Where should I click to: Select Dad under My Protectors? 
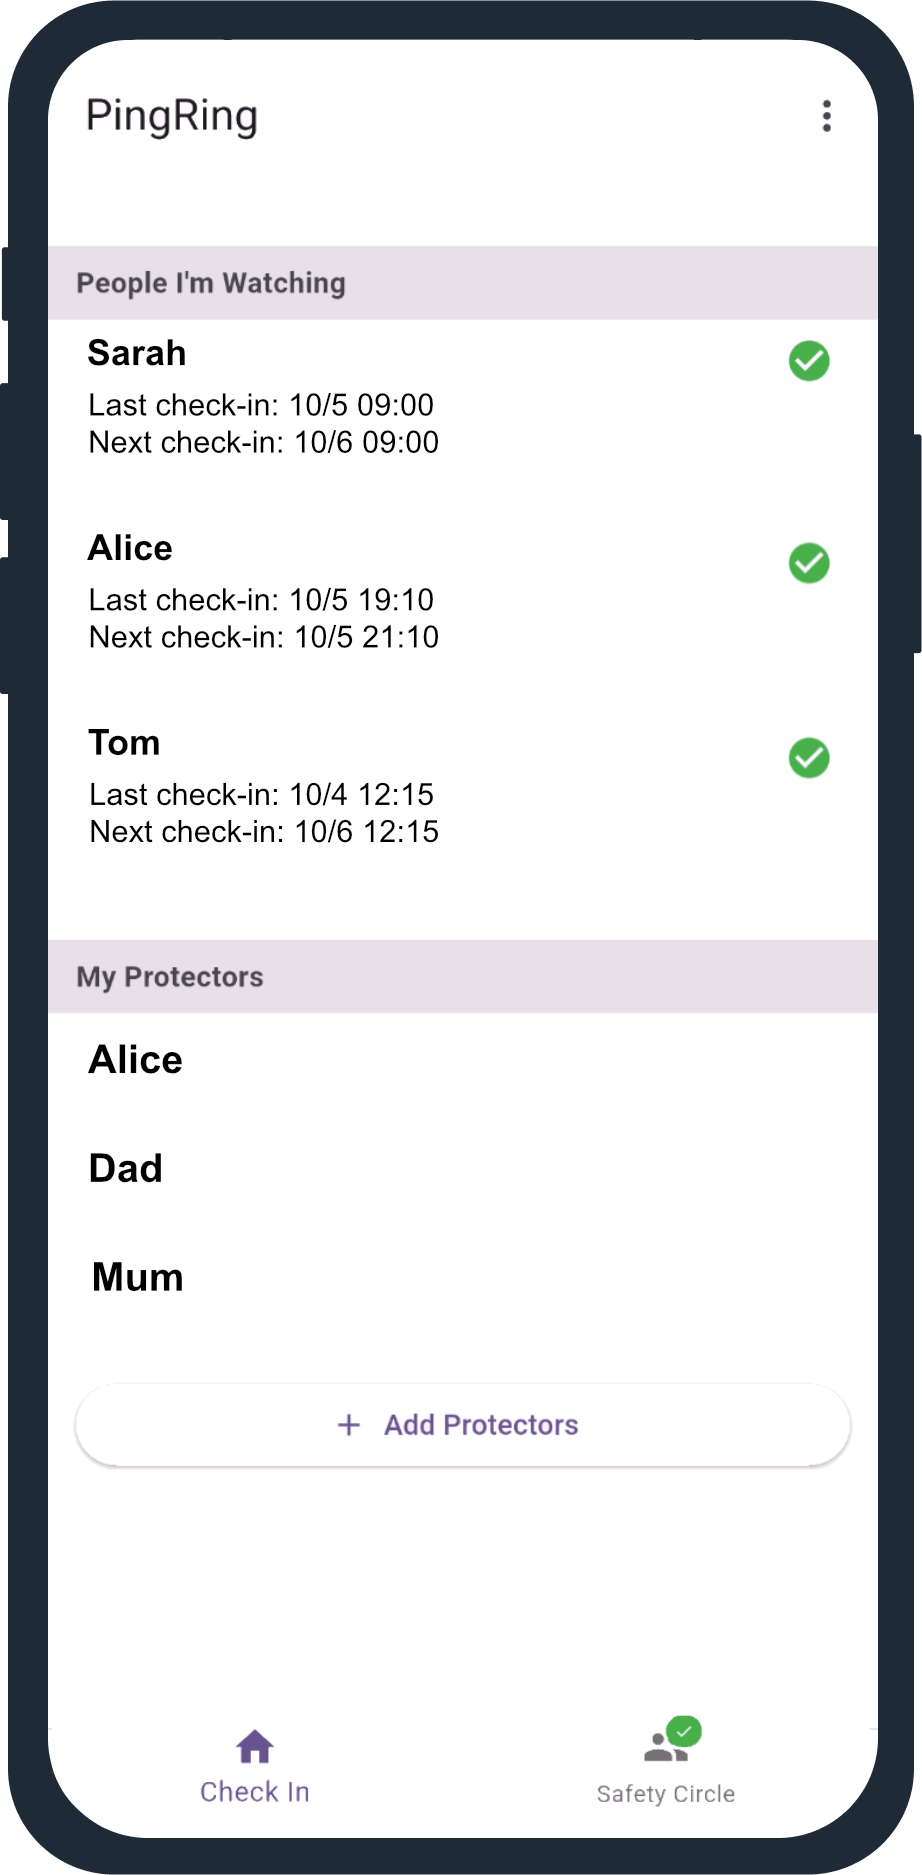tap(126, 1169)
